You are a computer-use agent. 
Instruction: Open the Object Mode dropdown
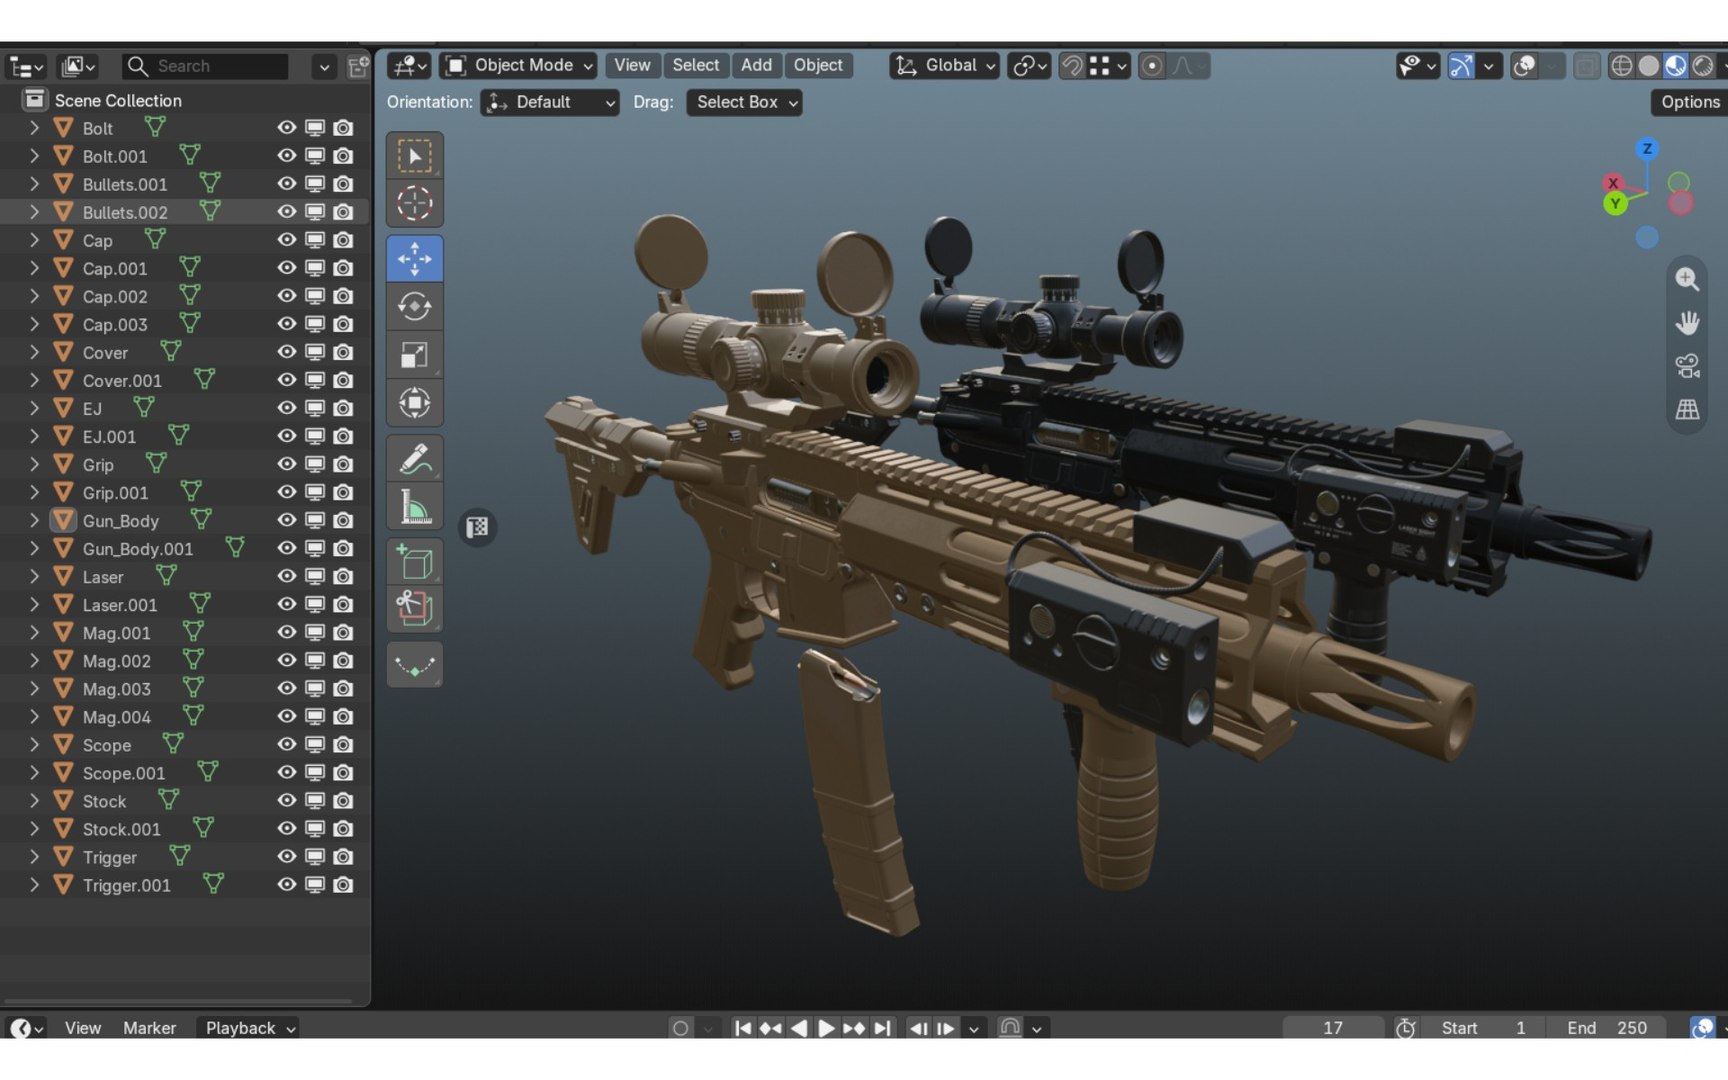tap(518, 66)
